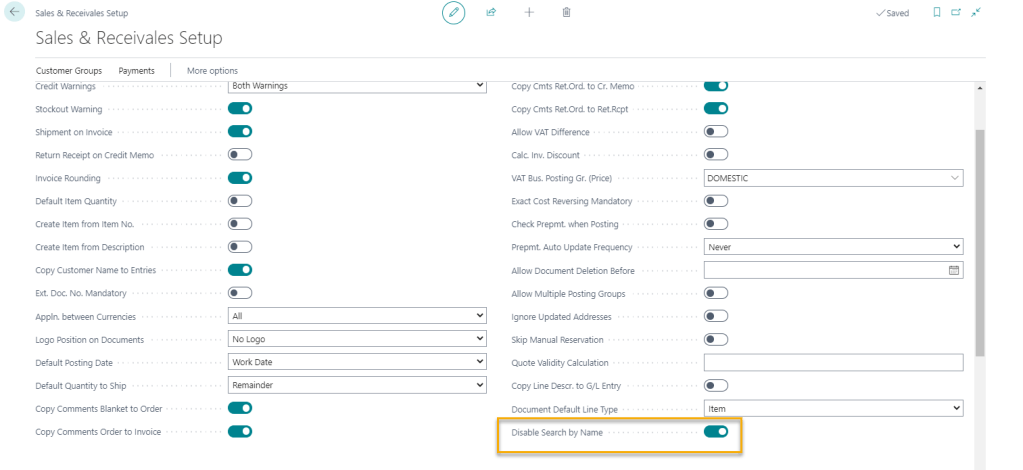Open the Customer Groups menu

click(69, 71)
